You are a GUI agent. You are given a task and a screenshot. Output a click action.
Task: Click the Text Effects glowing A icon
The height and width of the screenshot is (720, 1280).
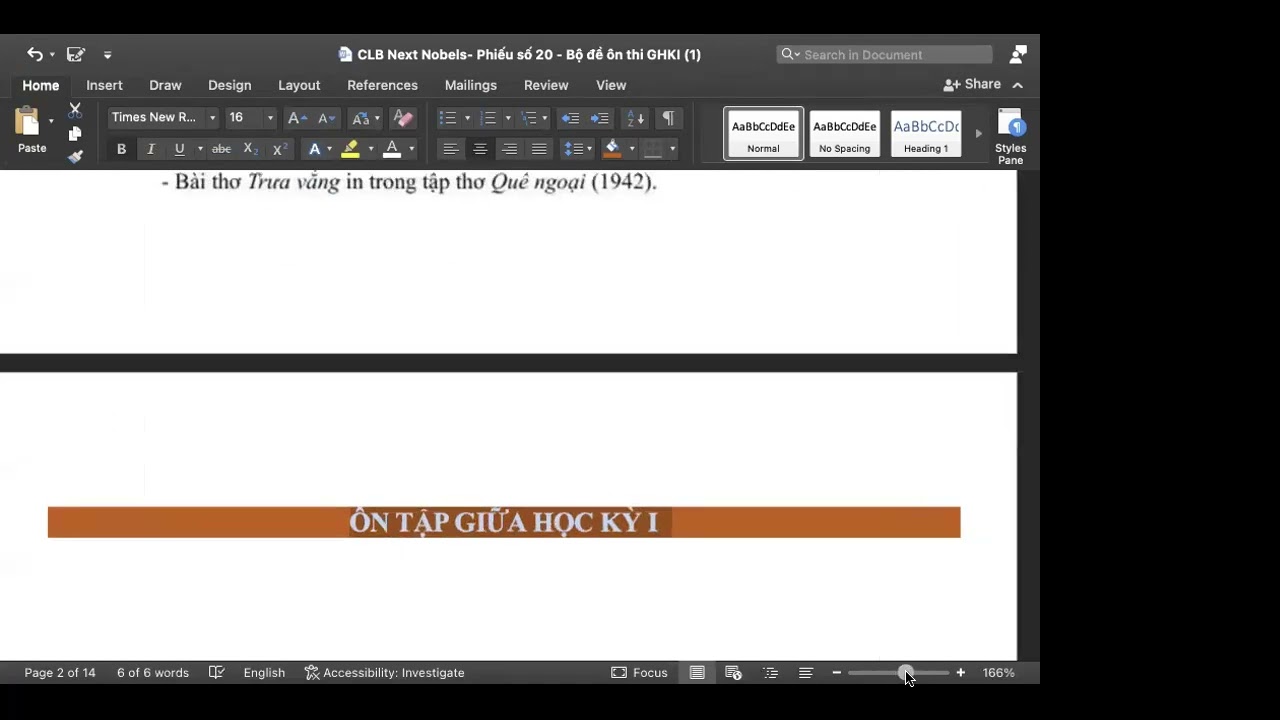[314, 149]
